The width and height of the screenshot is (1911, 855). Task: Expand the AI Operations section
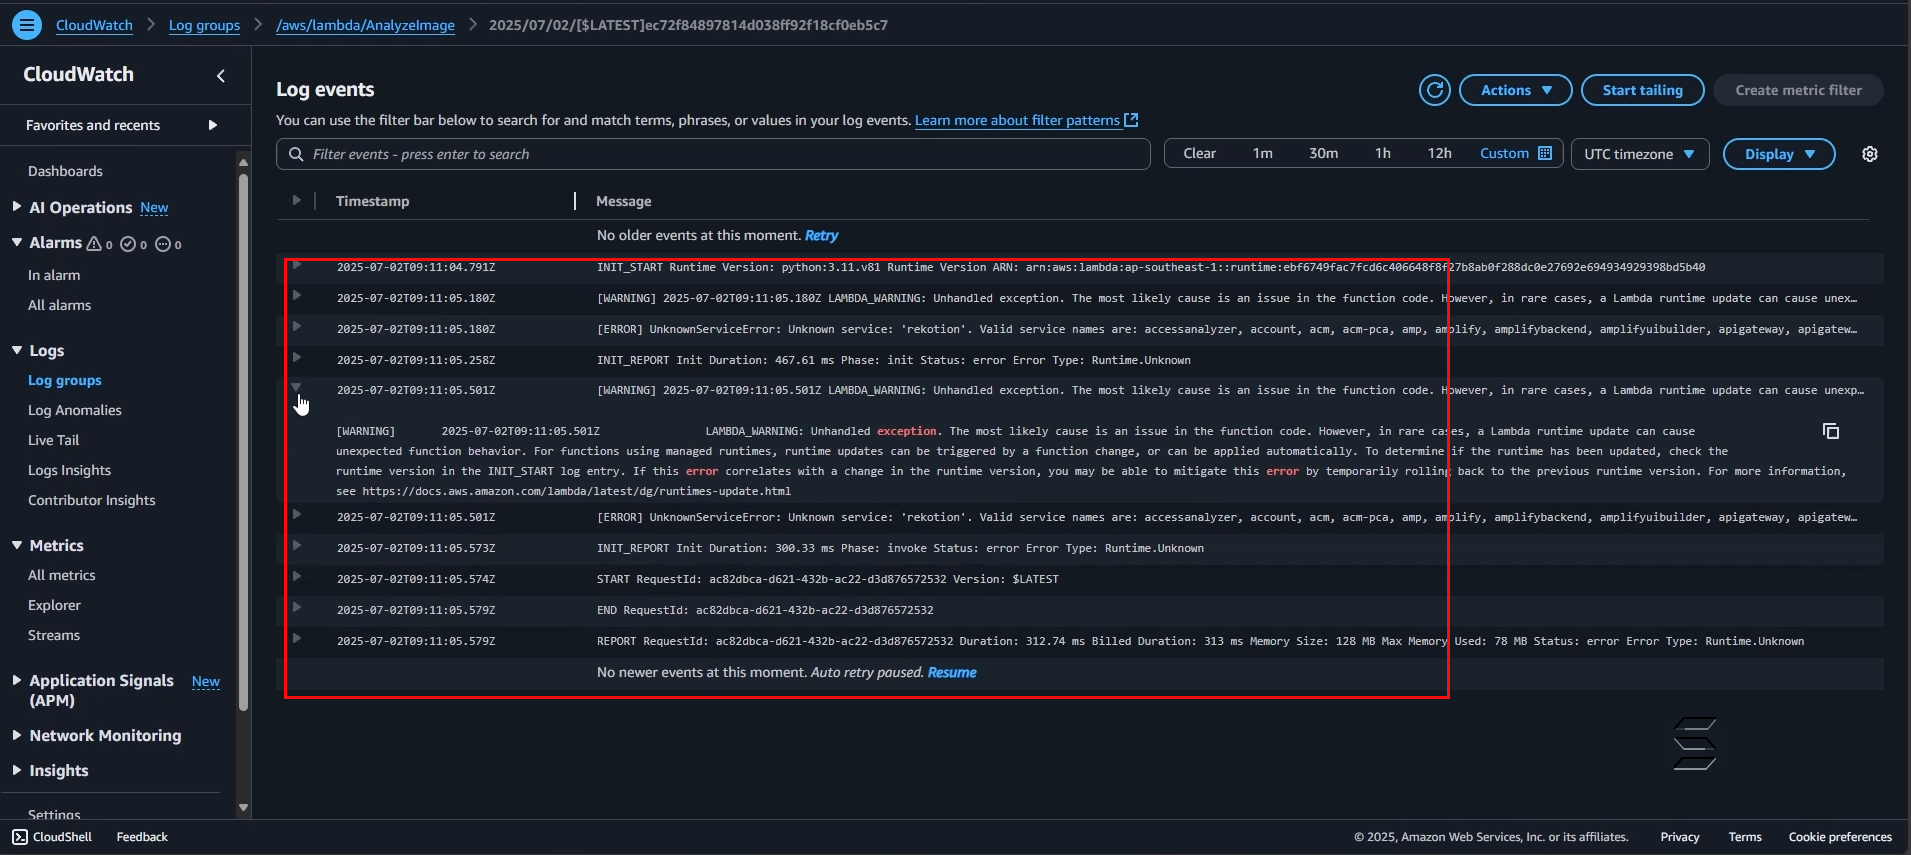point(17,207)
